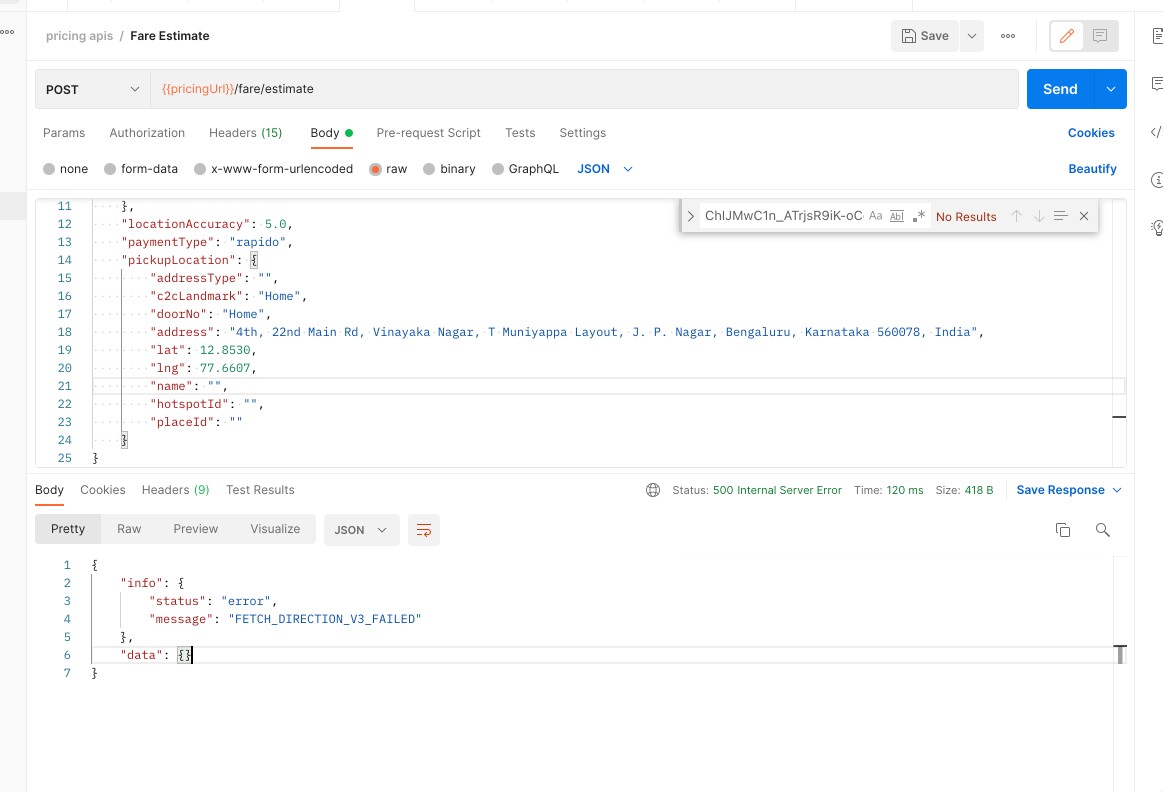1163x792 pixels.
Task: Copy response using the copy icon
Action: (x=1063, y=530)
